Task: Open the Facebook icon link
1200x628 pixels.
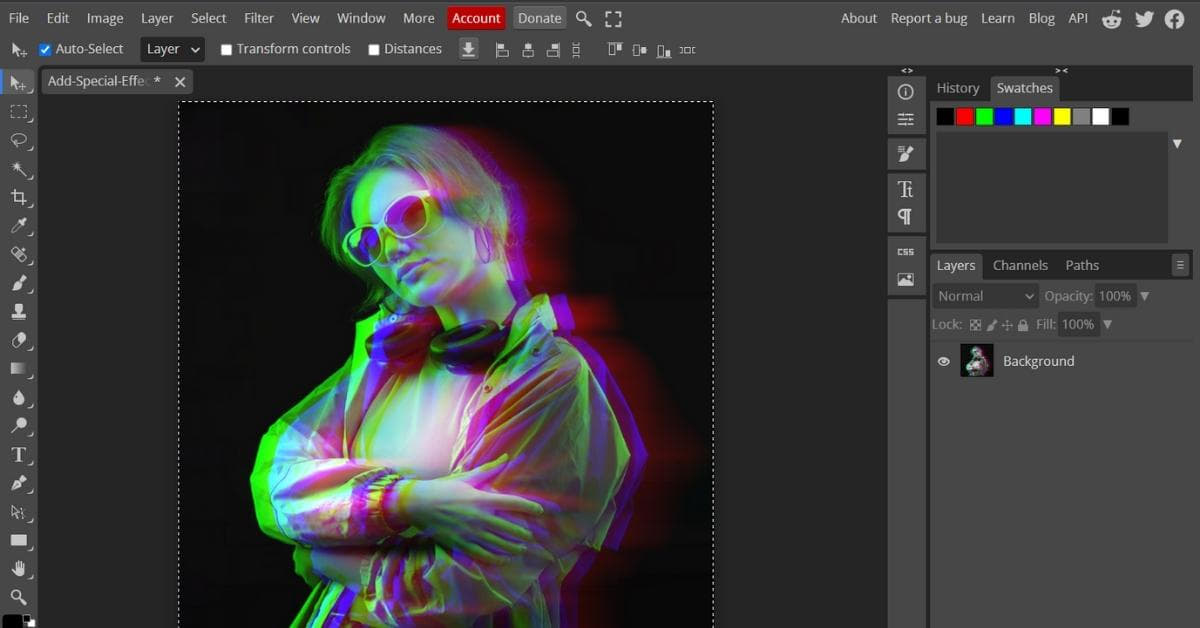Action: [1174, 18]
